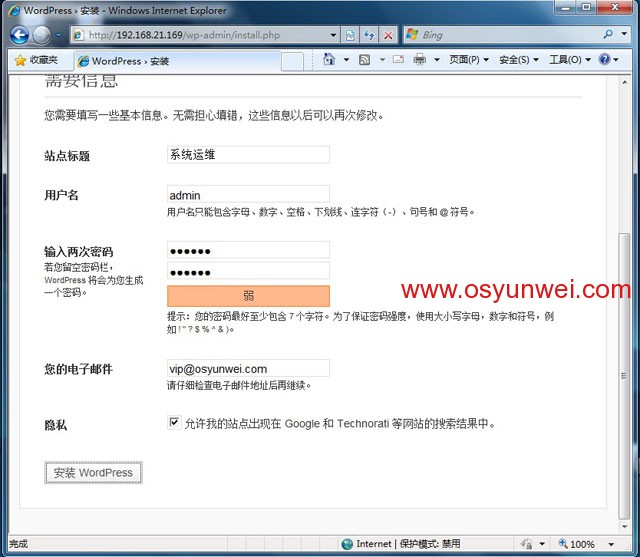
Task: Click the 站点标题 input field
Action: tap(248, 155)
